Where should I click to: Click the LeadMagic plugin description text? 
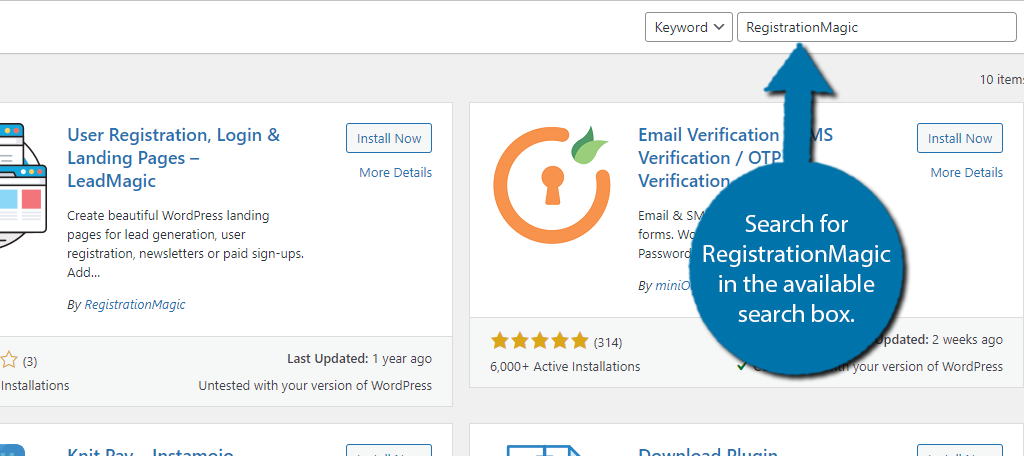point(186,244)
